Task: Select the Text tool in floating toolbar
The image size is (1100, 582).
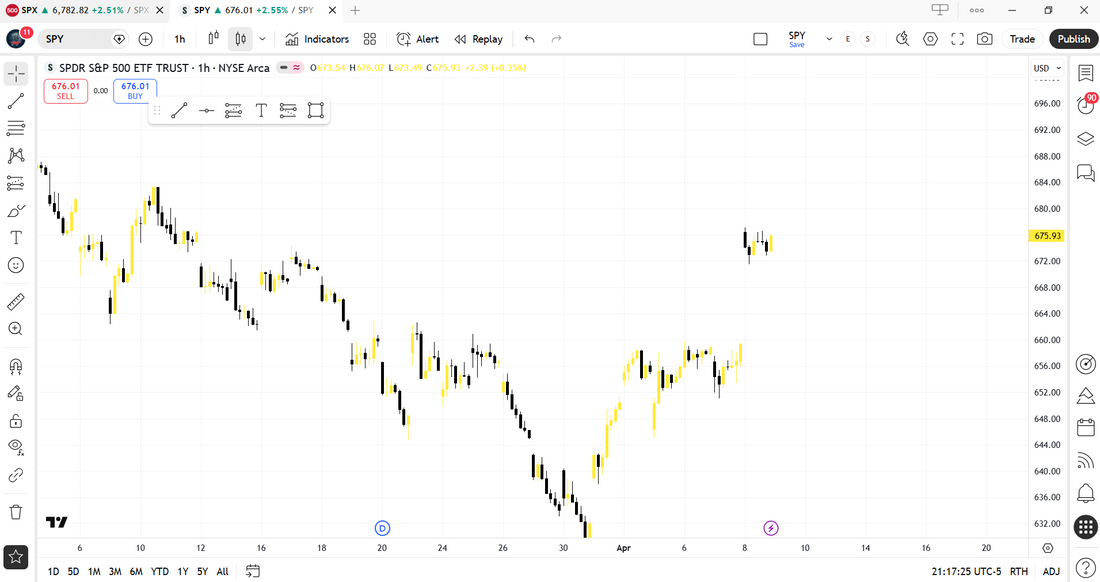Action: (261, 110)
